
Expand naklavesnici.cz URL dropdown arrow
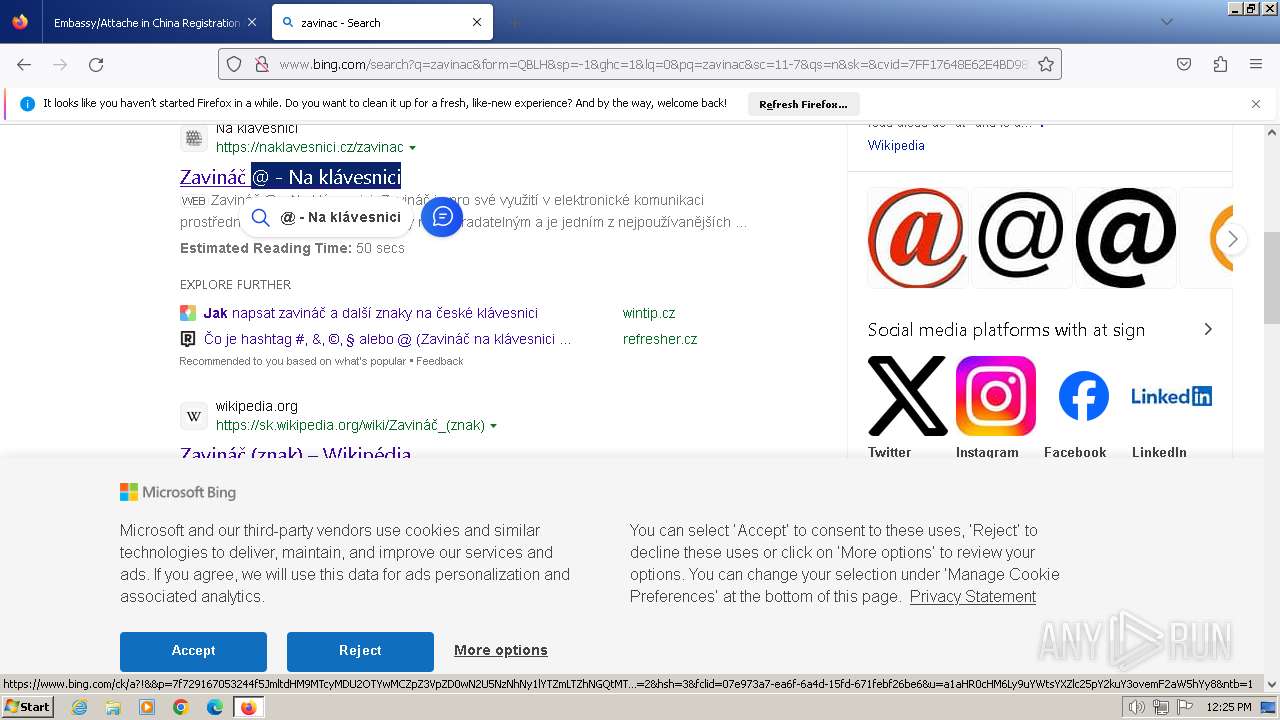pos(412,148)
